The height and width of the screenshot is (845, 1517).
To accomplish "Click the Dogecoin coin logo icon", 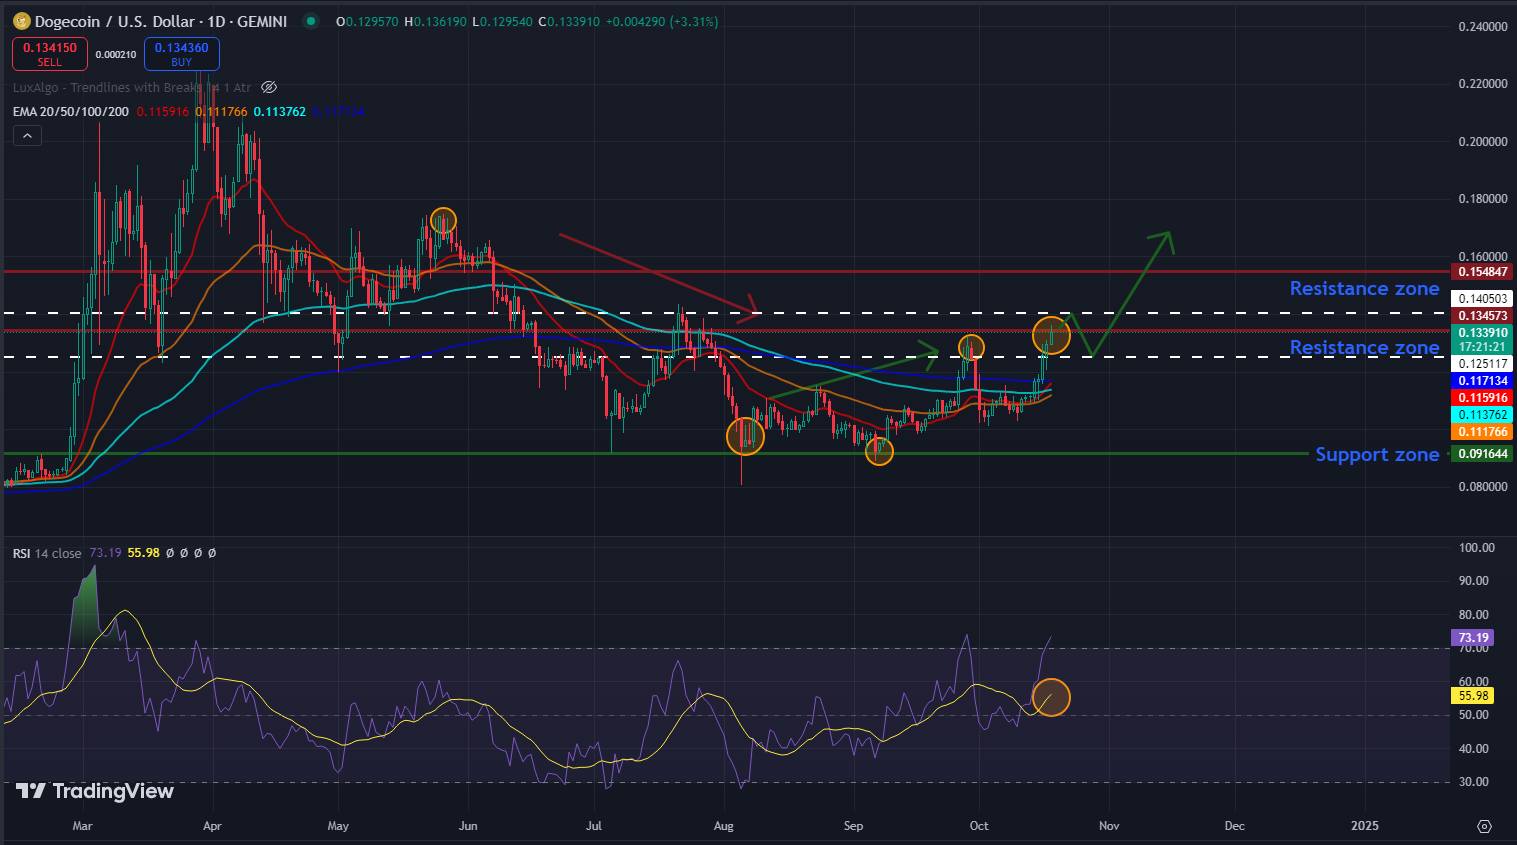I will click(22, 21).
